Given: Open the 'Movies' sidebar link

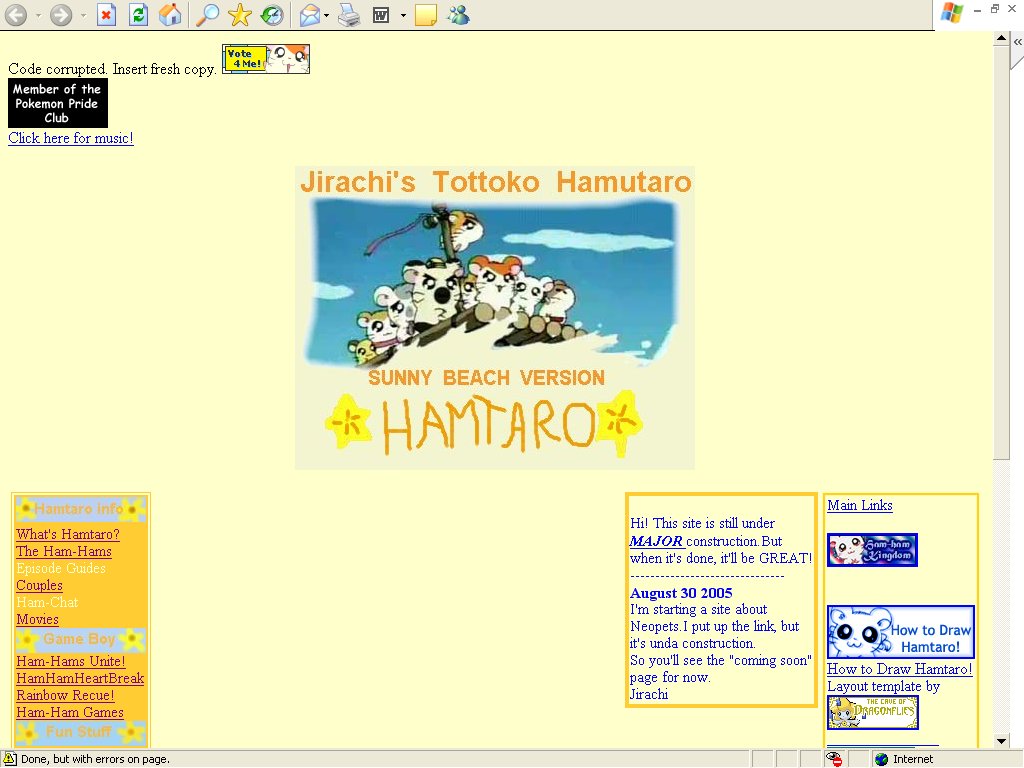Looking at the screenshot, I should pos(37,619).
